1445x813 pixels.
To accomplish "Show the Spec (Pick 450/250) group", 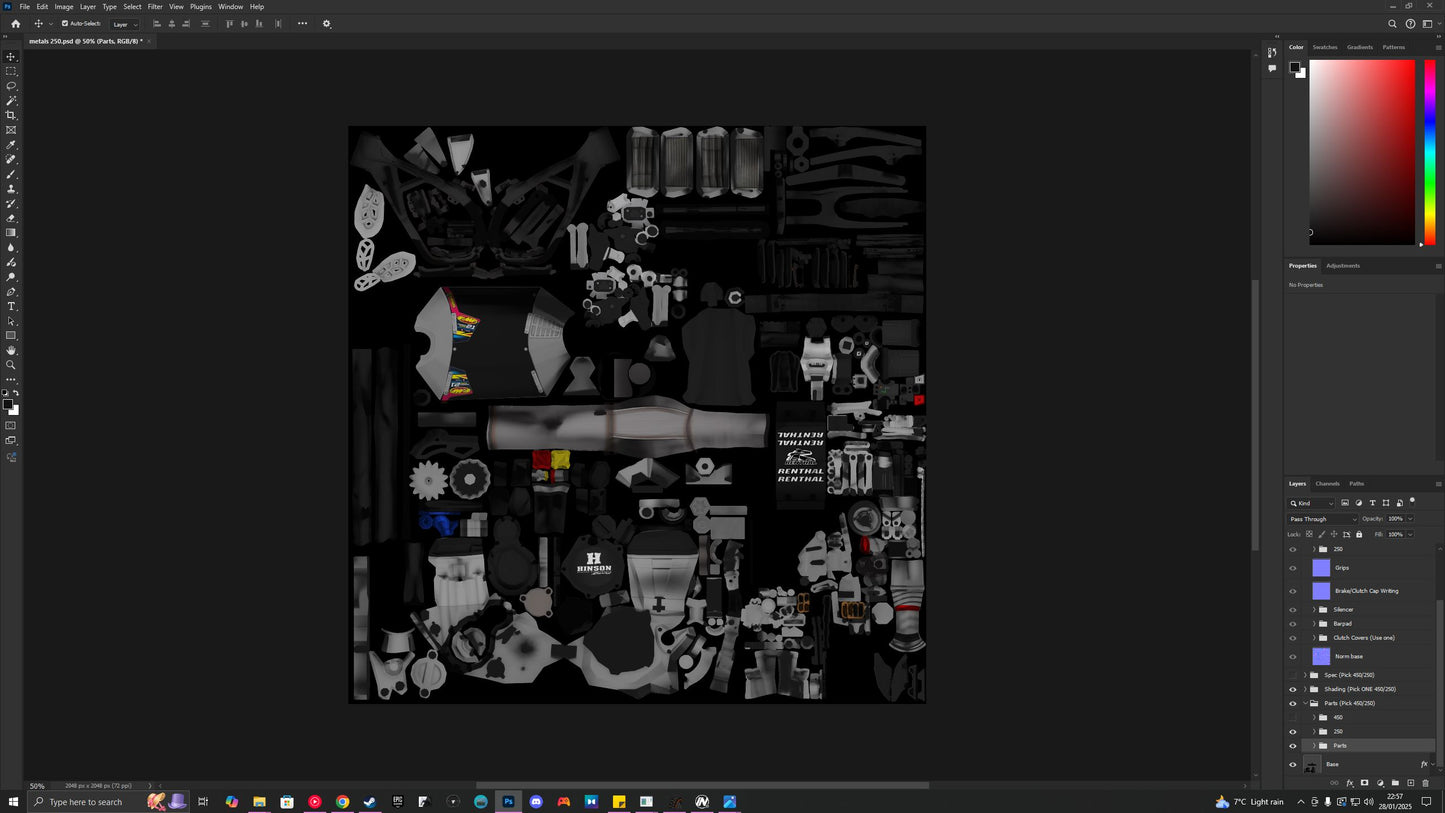I will point(1292,675).
